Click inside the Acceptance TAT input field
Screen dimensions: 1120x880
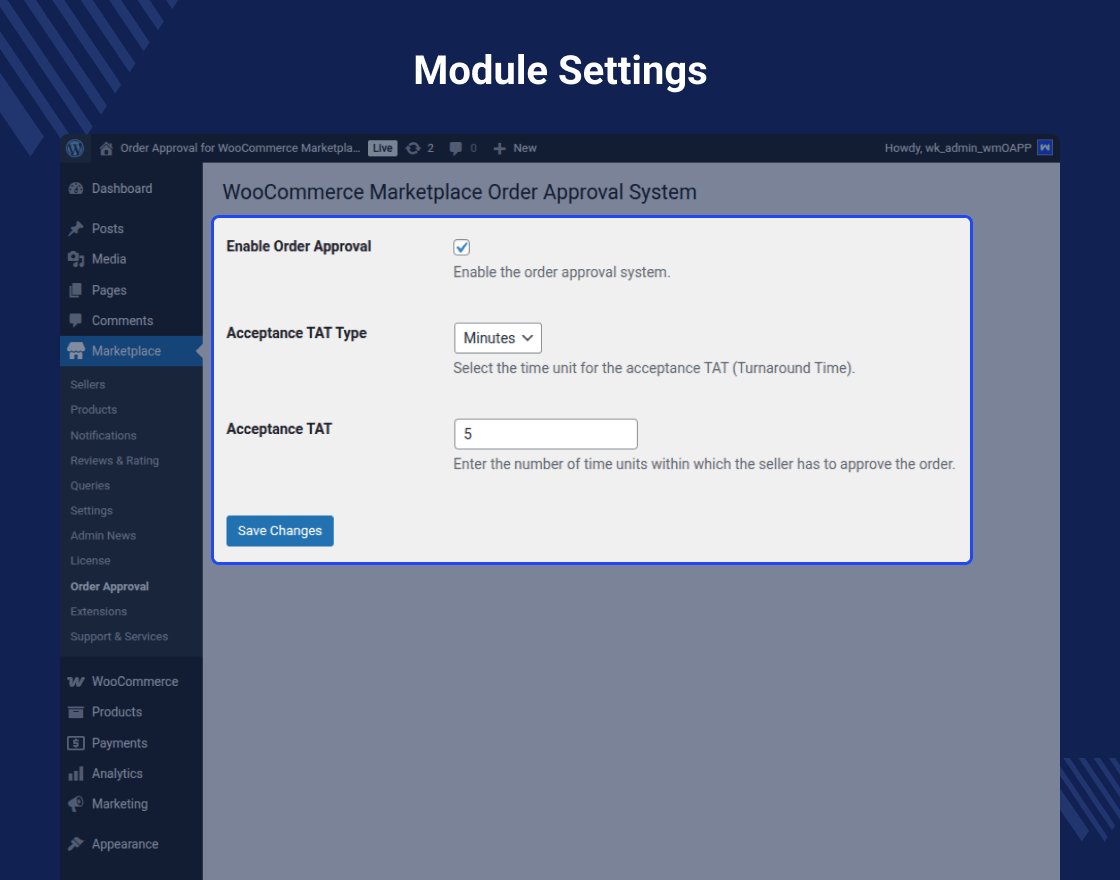tap(545, 434)
